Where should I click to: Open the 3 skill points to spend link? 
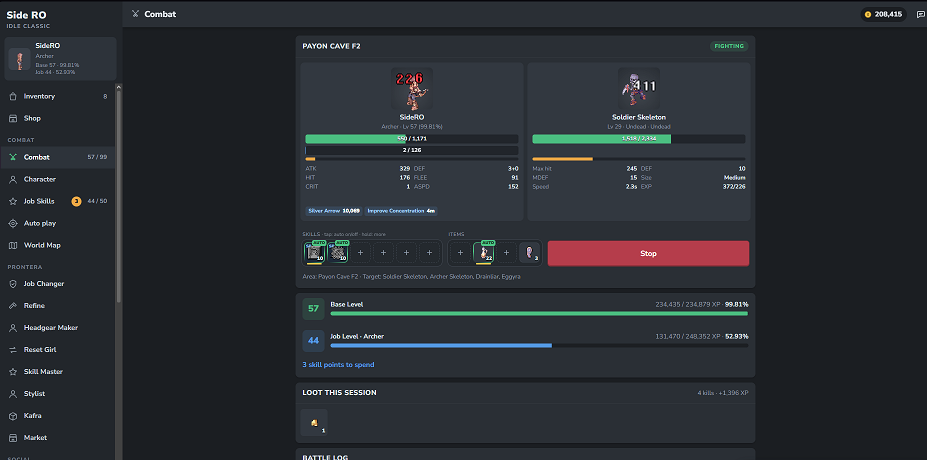click(338, 365)
